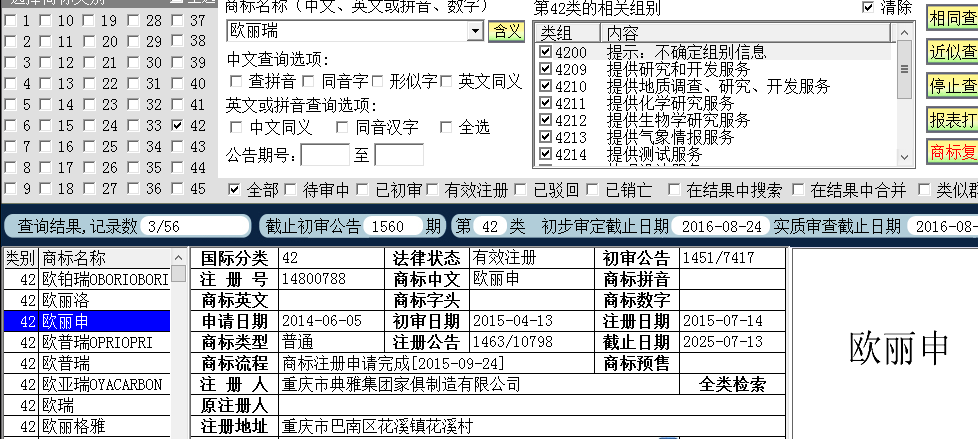
Task: Click the 报表打 button
Action: 952,119
